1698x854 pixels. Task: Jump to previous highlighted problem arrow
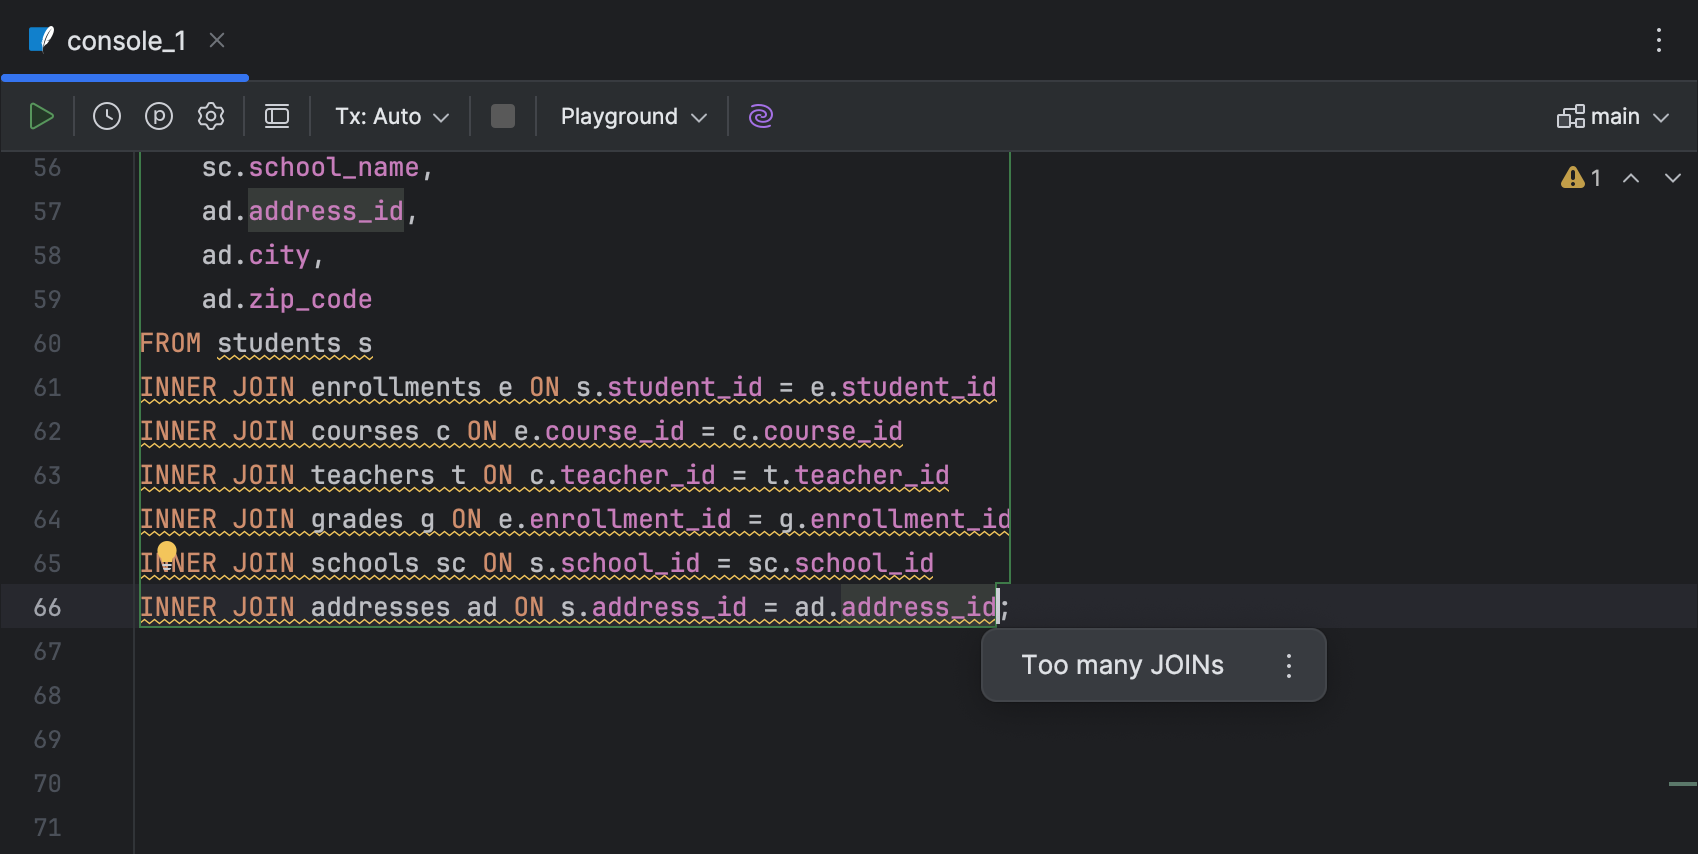click(1631, 178)
